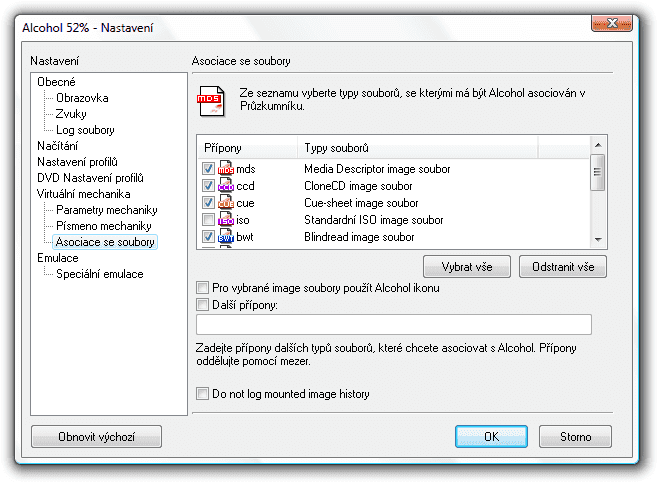The height and width of the screenshot is (483, 658).
Task: Click the file list scrollbar thumb
Action: [x=598, y=172]
